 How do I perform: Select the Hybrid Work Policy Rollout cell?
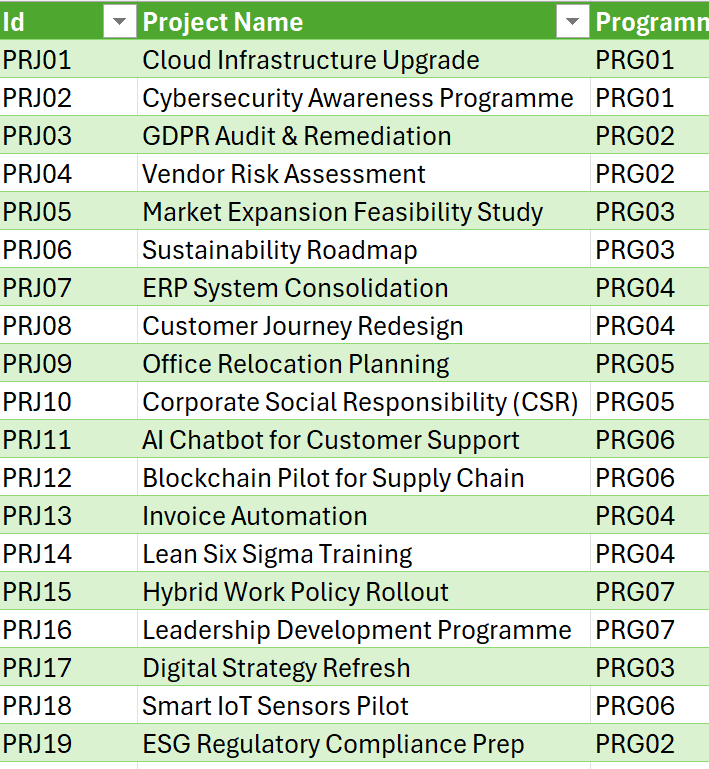[x=296, y=592]
